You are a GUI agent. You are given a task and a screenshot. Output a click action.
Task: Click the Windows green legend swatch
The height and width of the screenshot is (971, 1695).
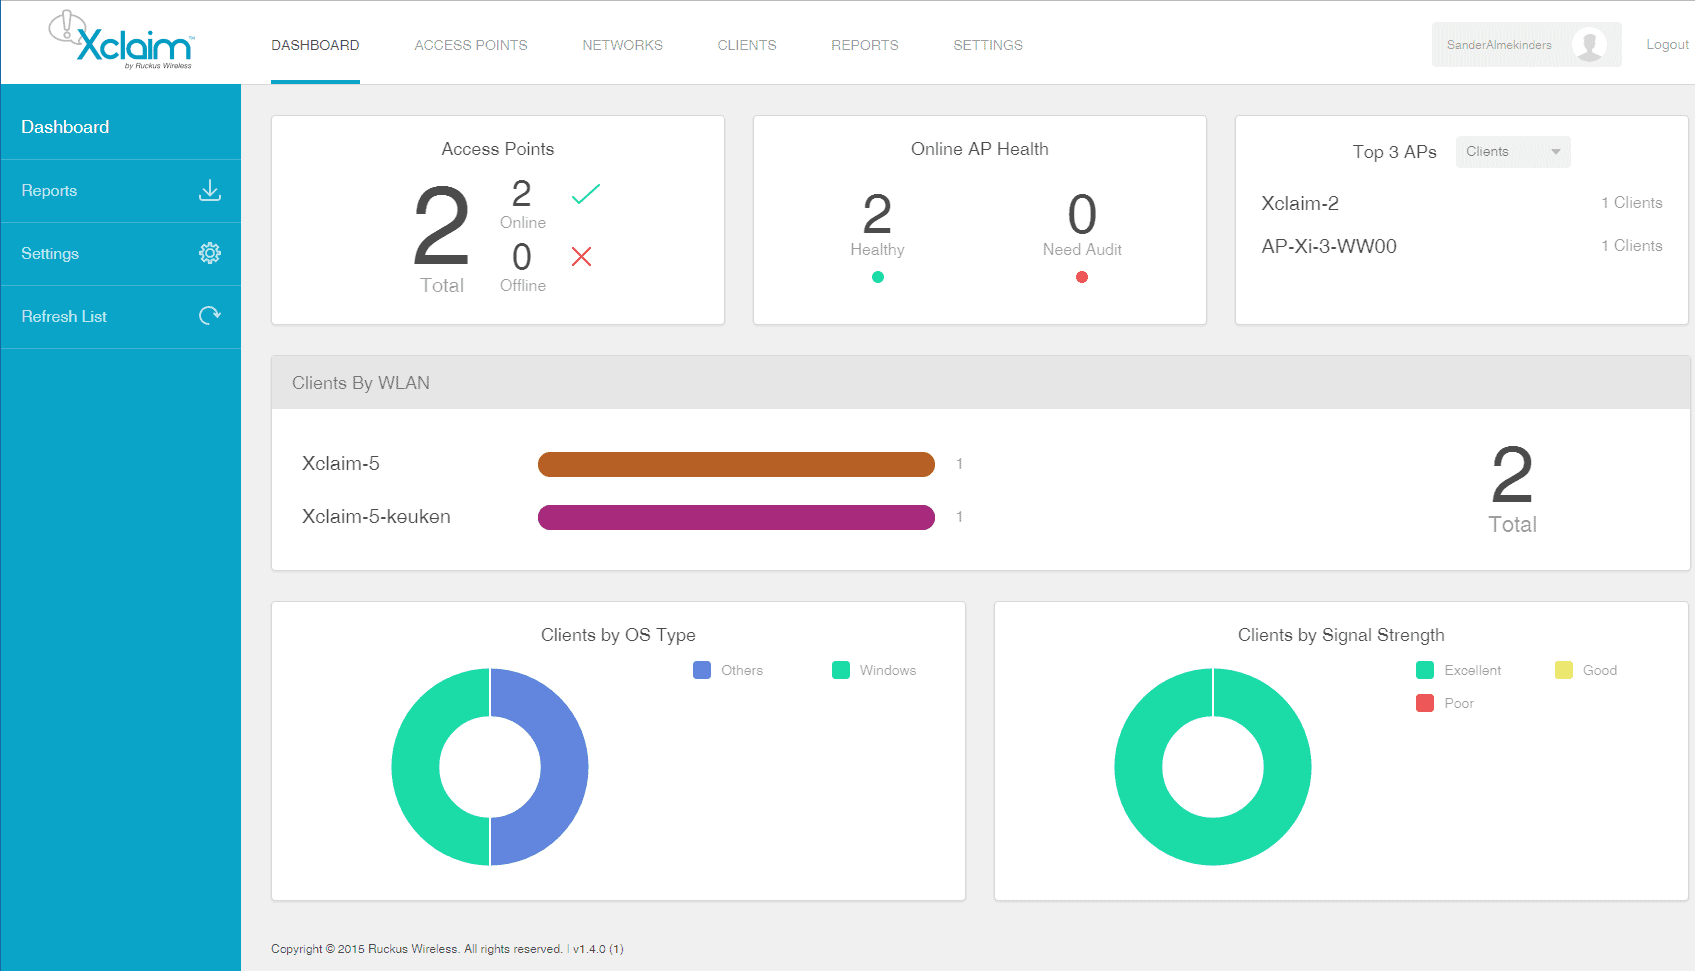click(x=841, y=670)
